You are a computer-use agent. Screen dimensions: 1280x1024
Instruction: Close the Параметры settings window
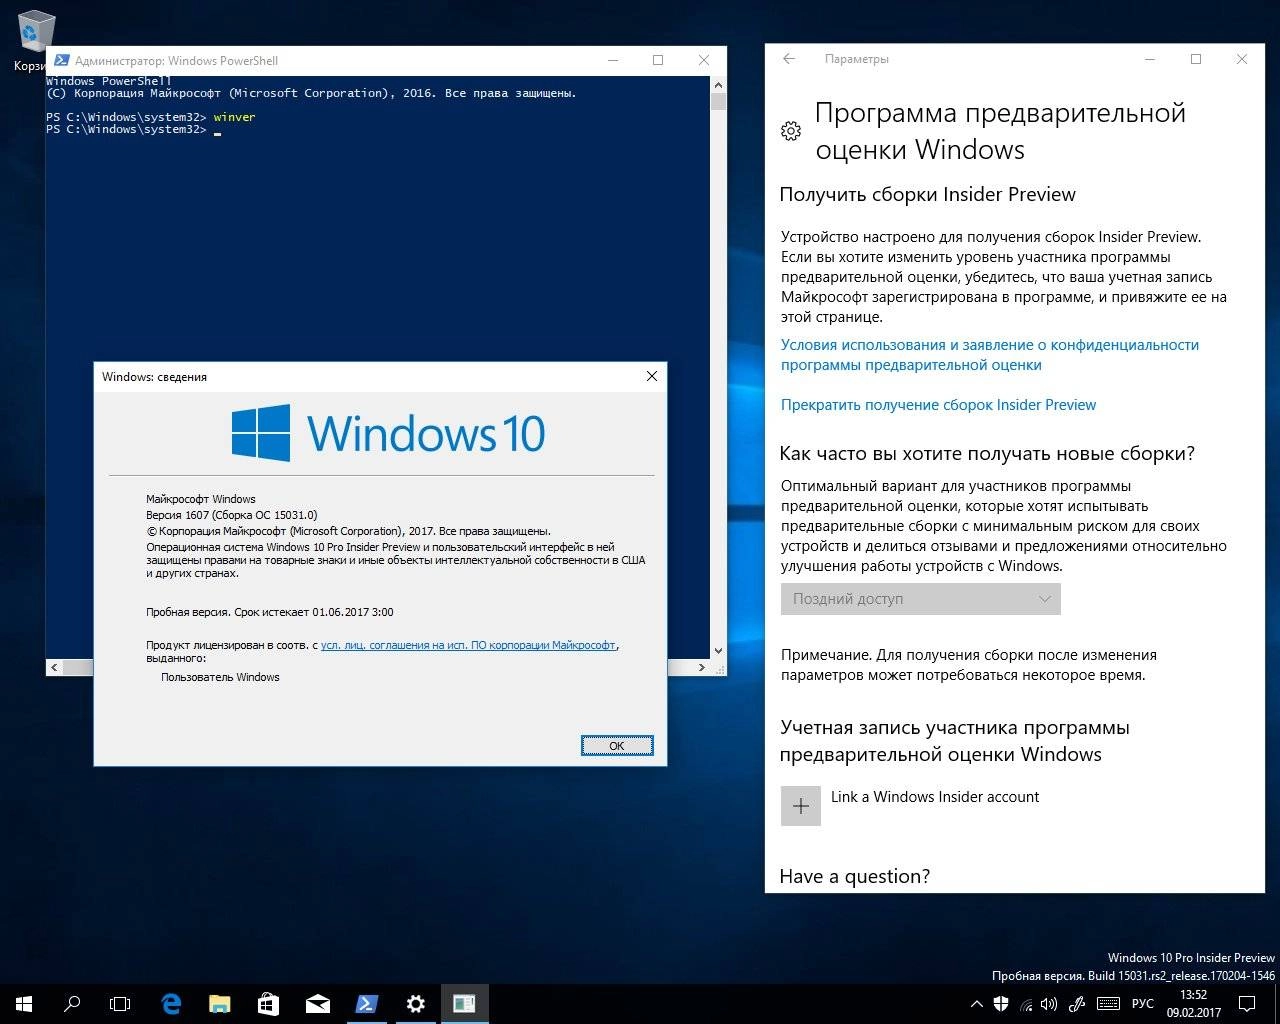coord(1241,59)
